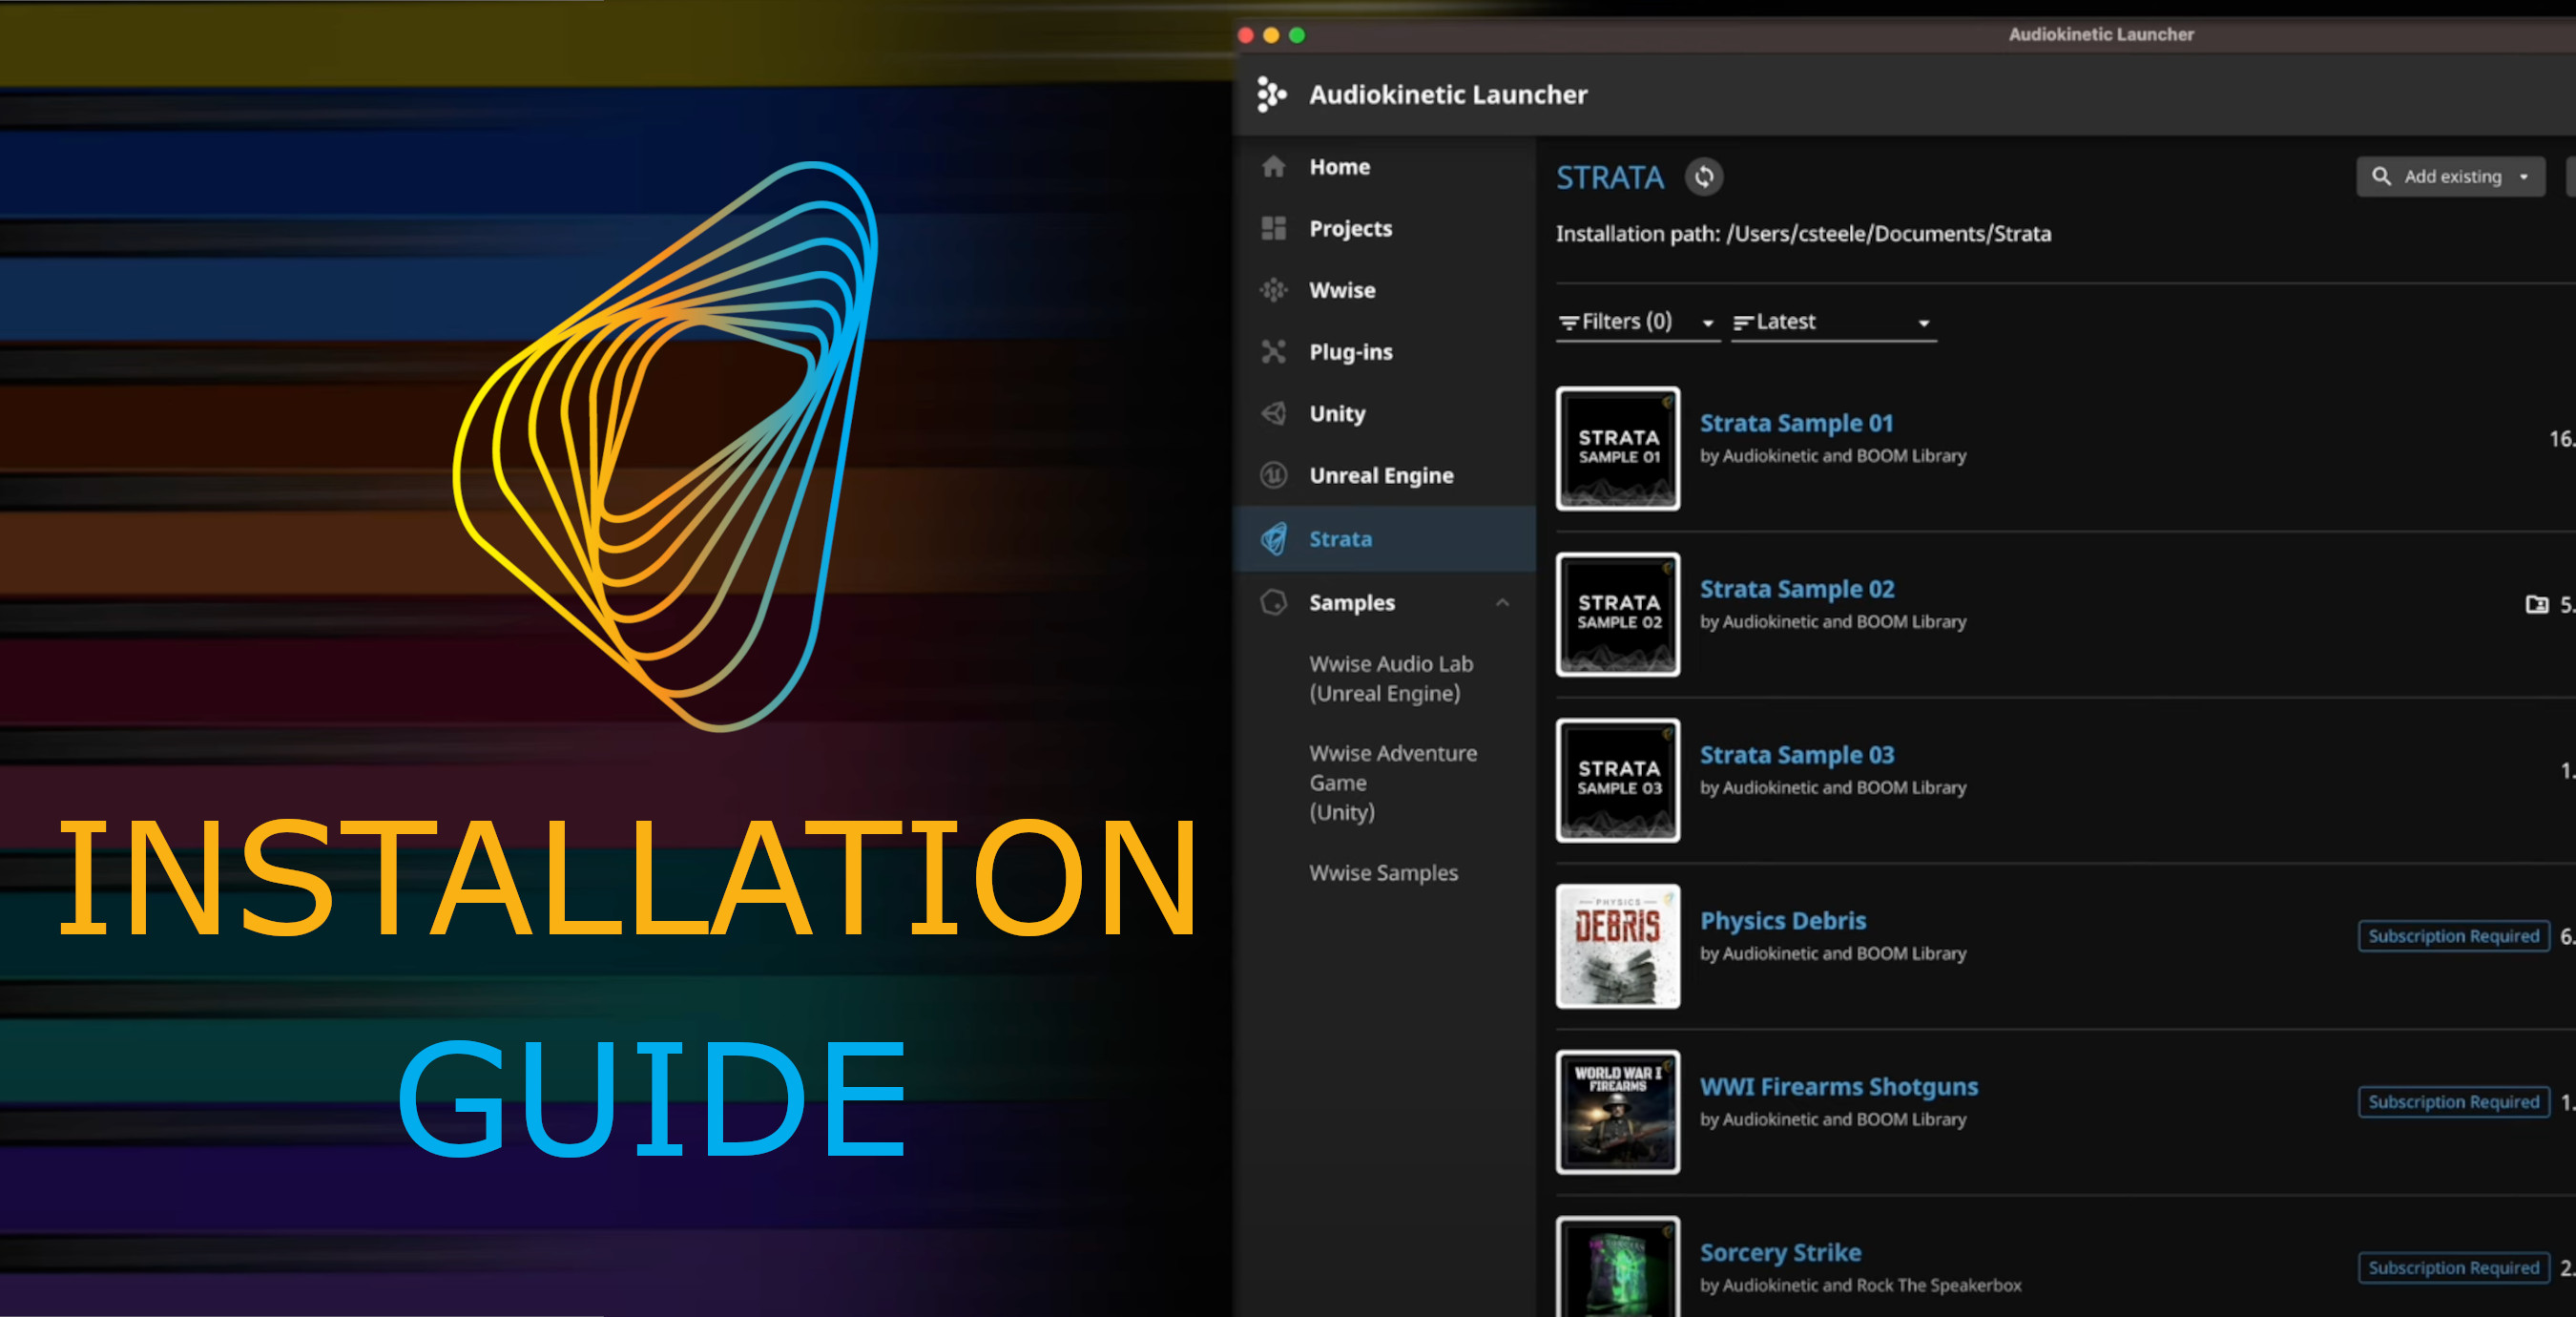Click the Unreal Engine logo icon
Viewport: 2576px width, 1317px height.
coord(1273,475)
